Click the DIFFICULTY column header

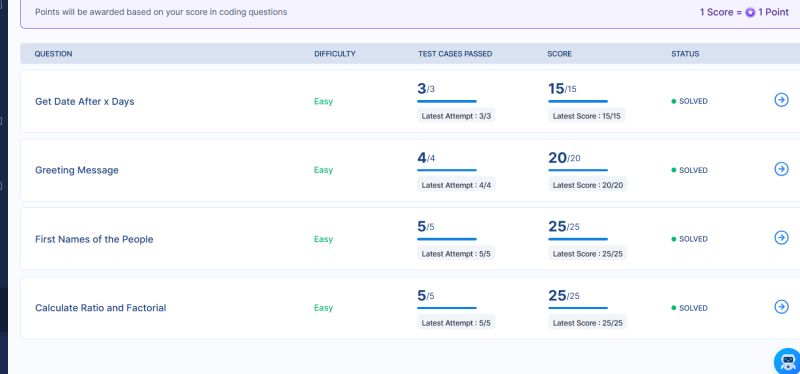[335, 54]
